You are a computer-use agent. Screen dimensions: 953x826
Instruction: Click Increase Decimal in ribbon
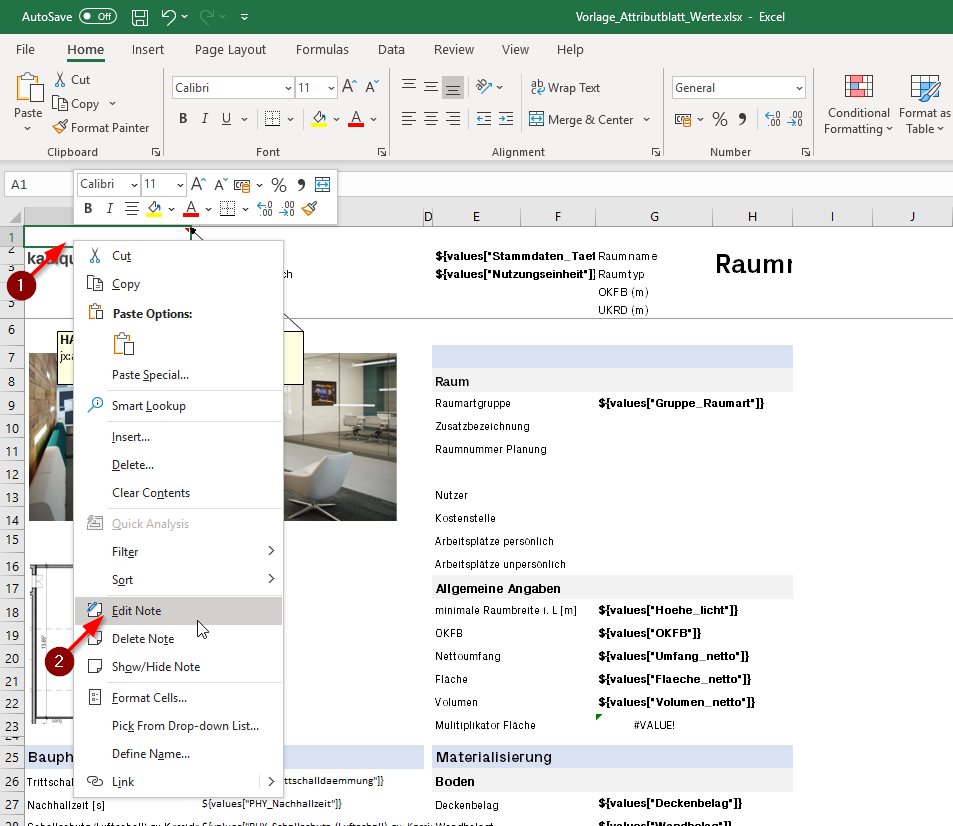pyautogui.click(x=772, y=119)
